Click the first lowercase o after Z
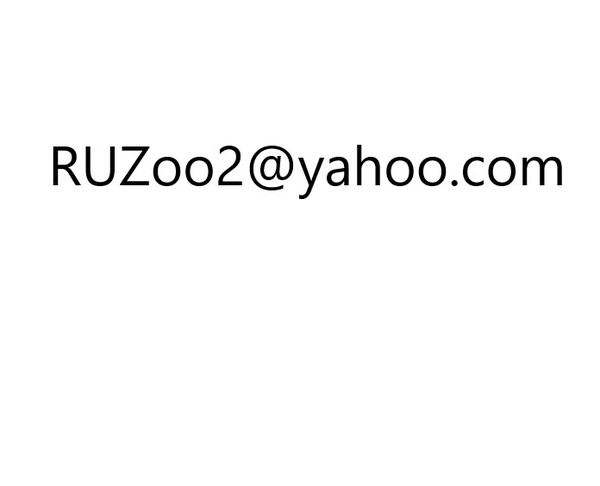The image size is (600, 486). pos(167,171)
